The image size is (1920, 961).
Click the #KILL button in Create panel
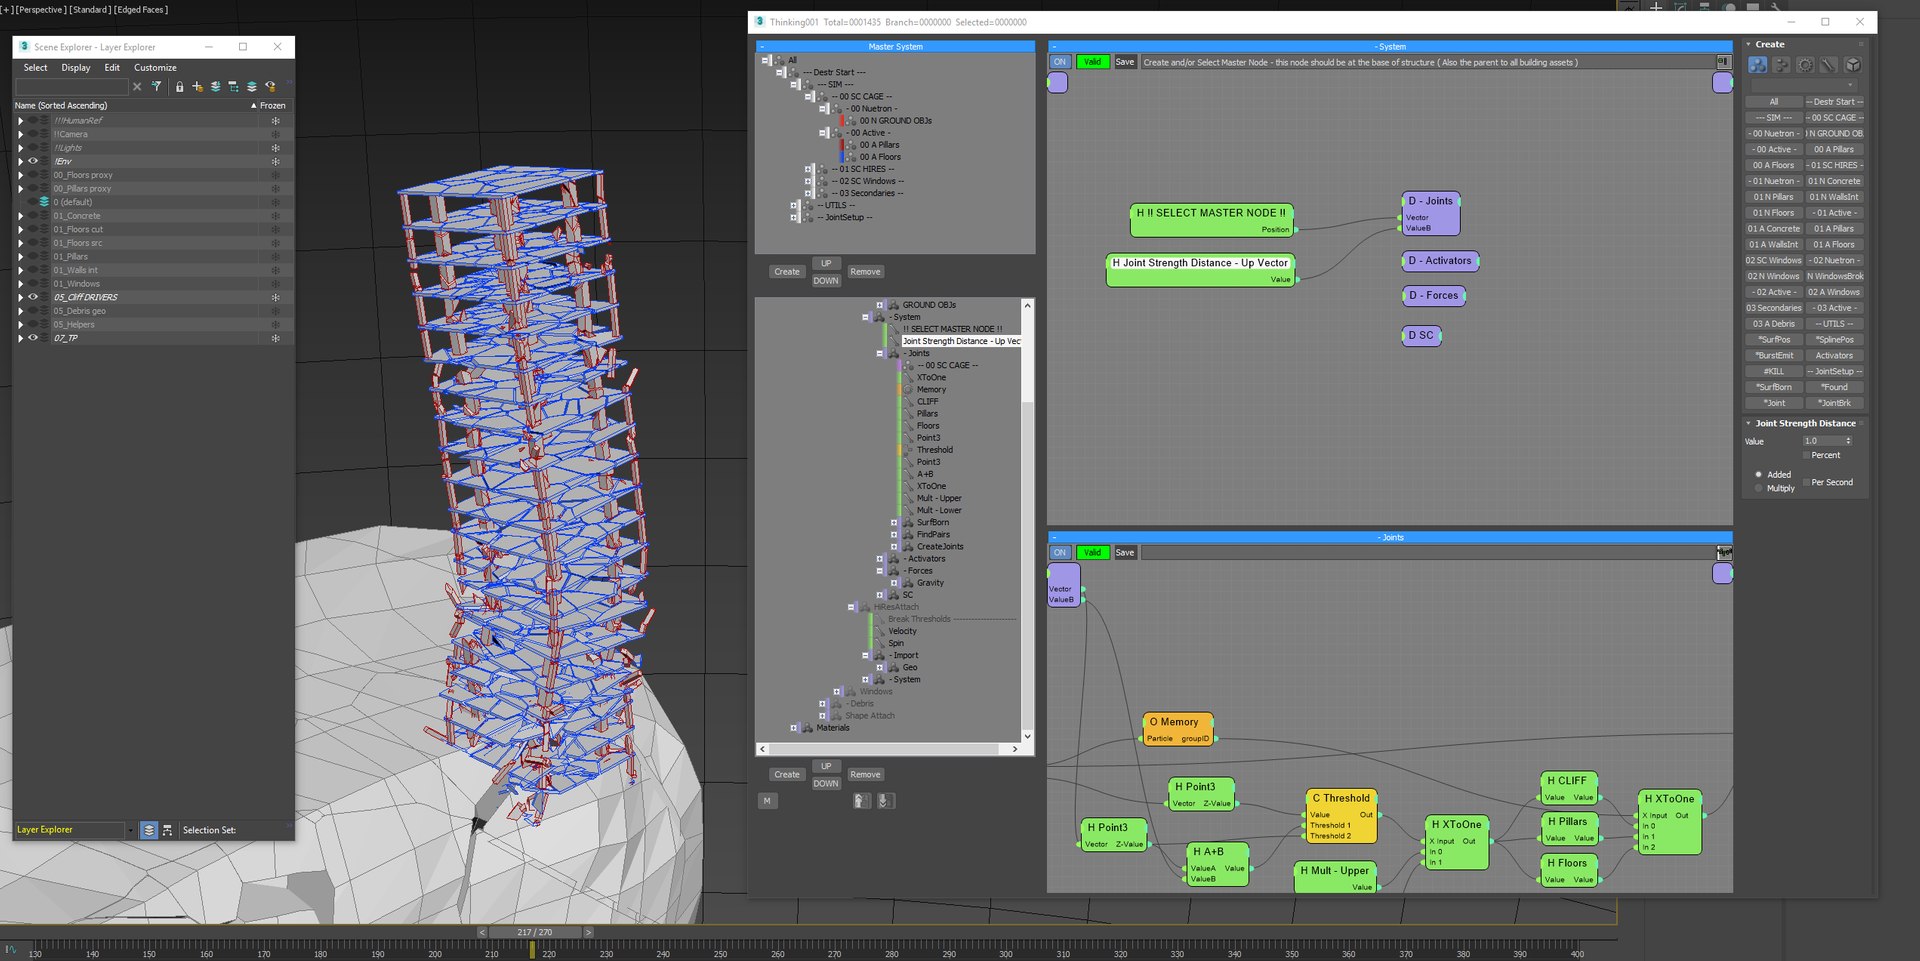click(x=1773, y=371)
